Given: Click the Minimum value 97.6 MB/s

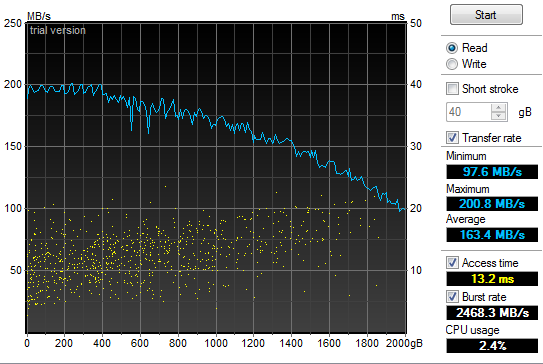Looking at the screenshot, I should click(492, 172).
